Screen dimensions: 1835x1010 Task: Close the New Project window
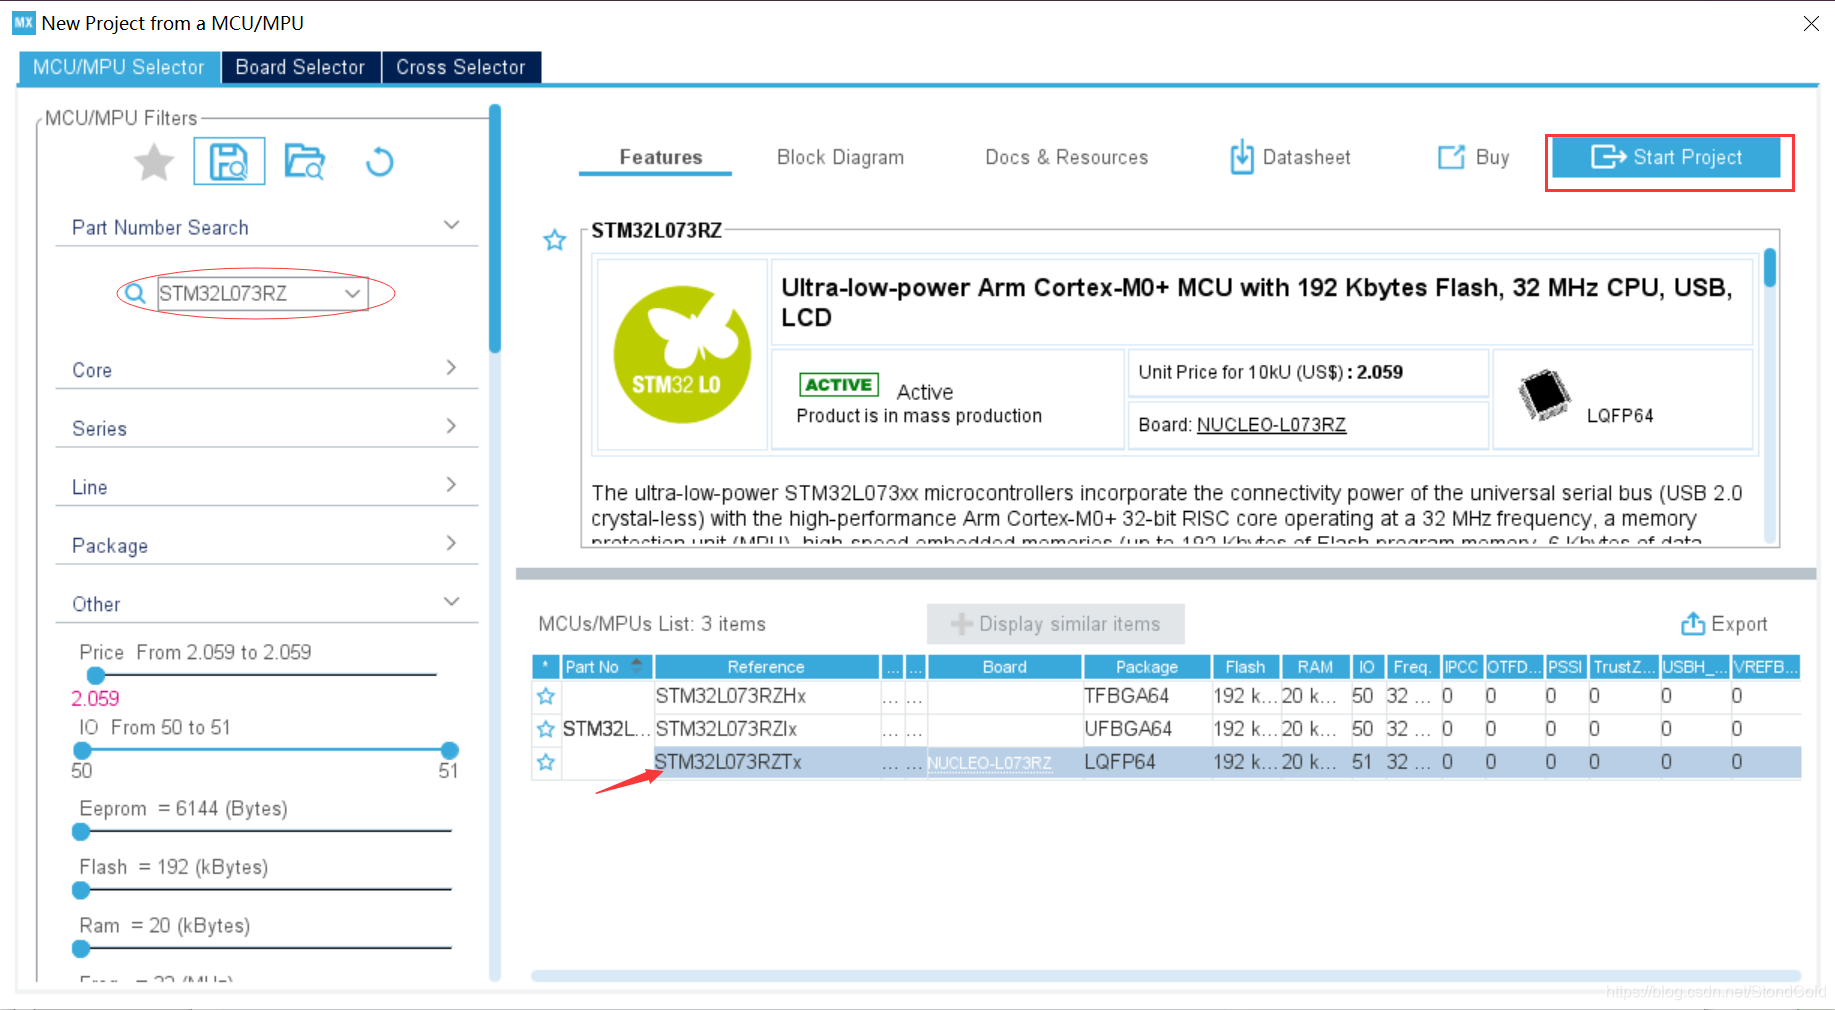coord(1811,23)
